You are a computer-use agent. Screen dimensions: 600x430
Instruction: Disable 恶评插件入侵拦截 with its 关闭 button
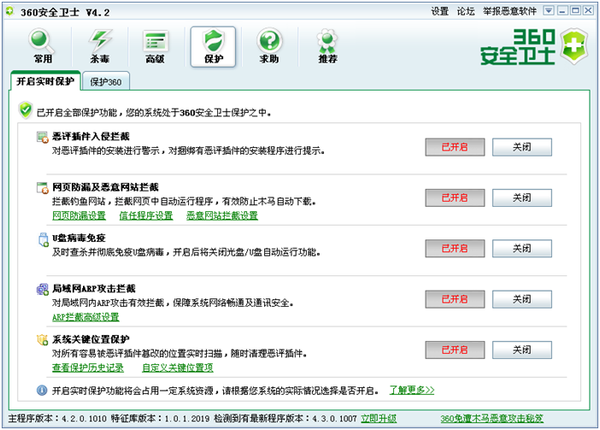(x=521, y=146)
